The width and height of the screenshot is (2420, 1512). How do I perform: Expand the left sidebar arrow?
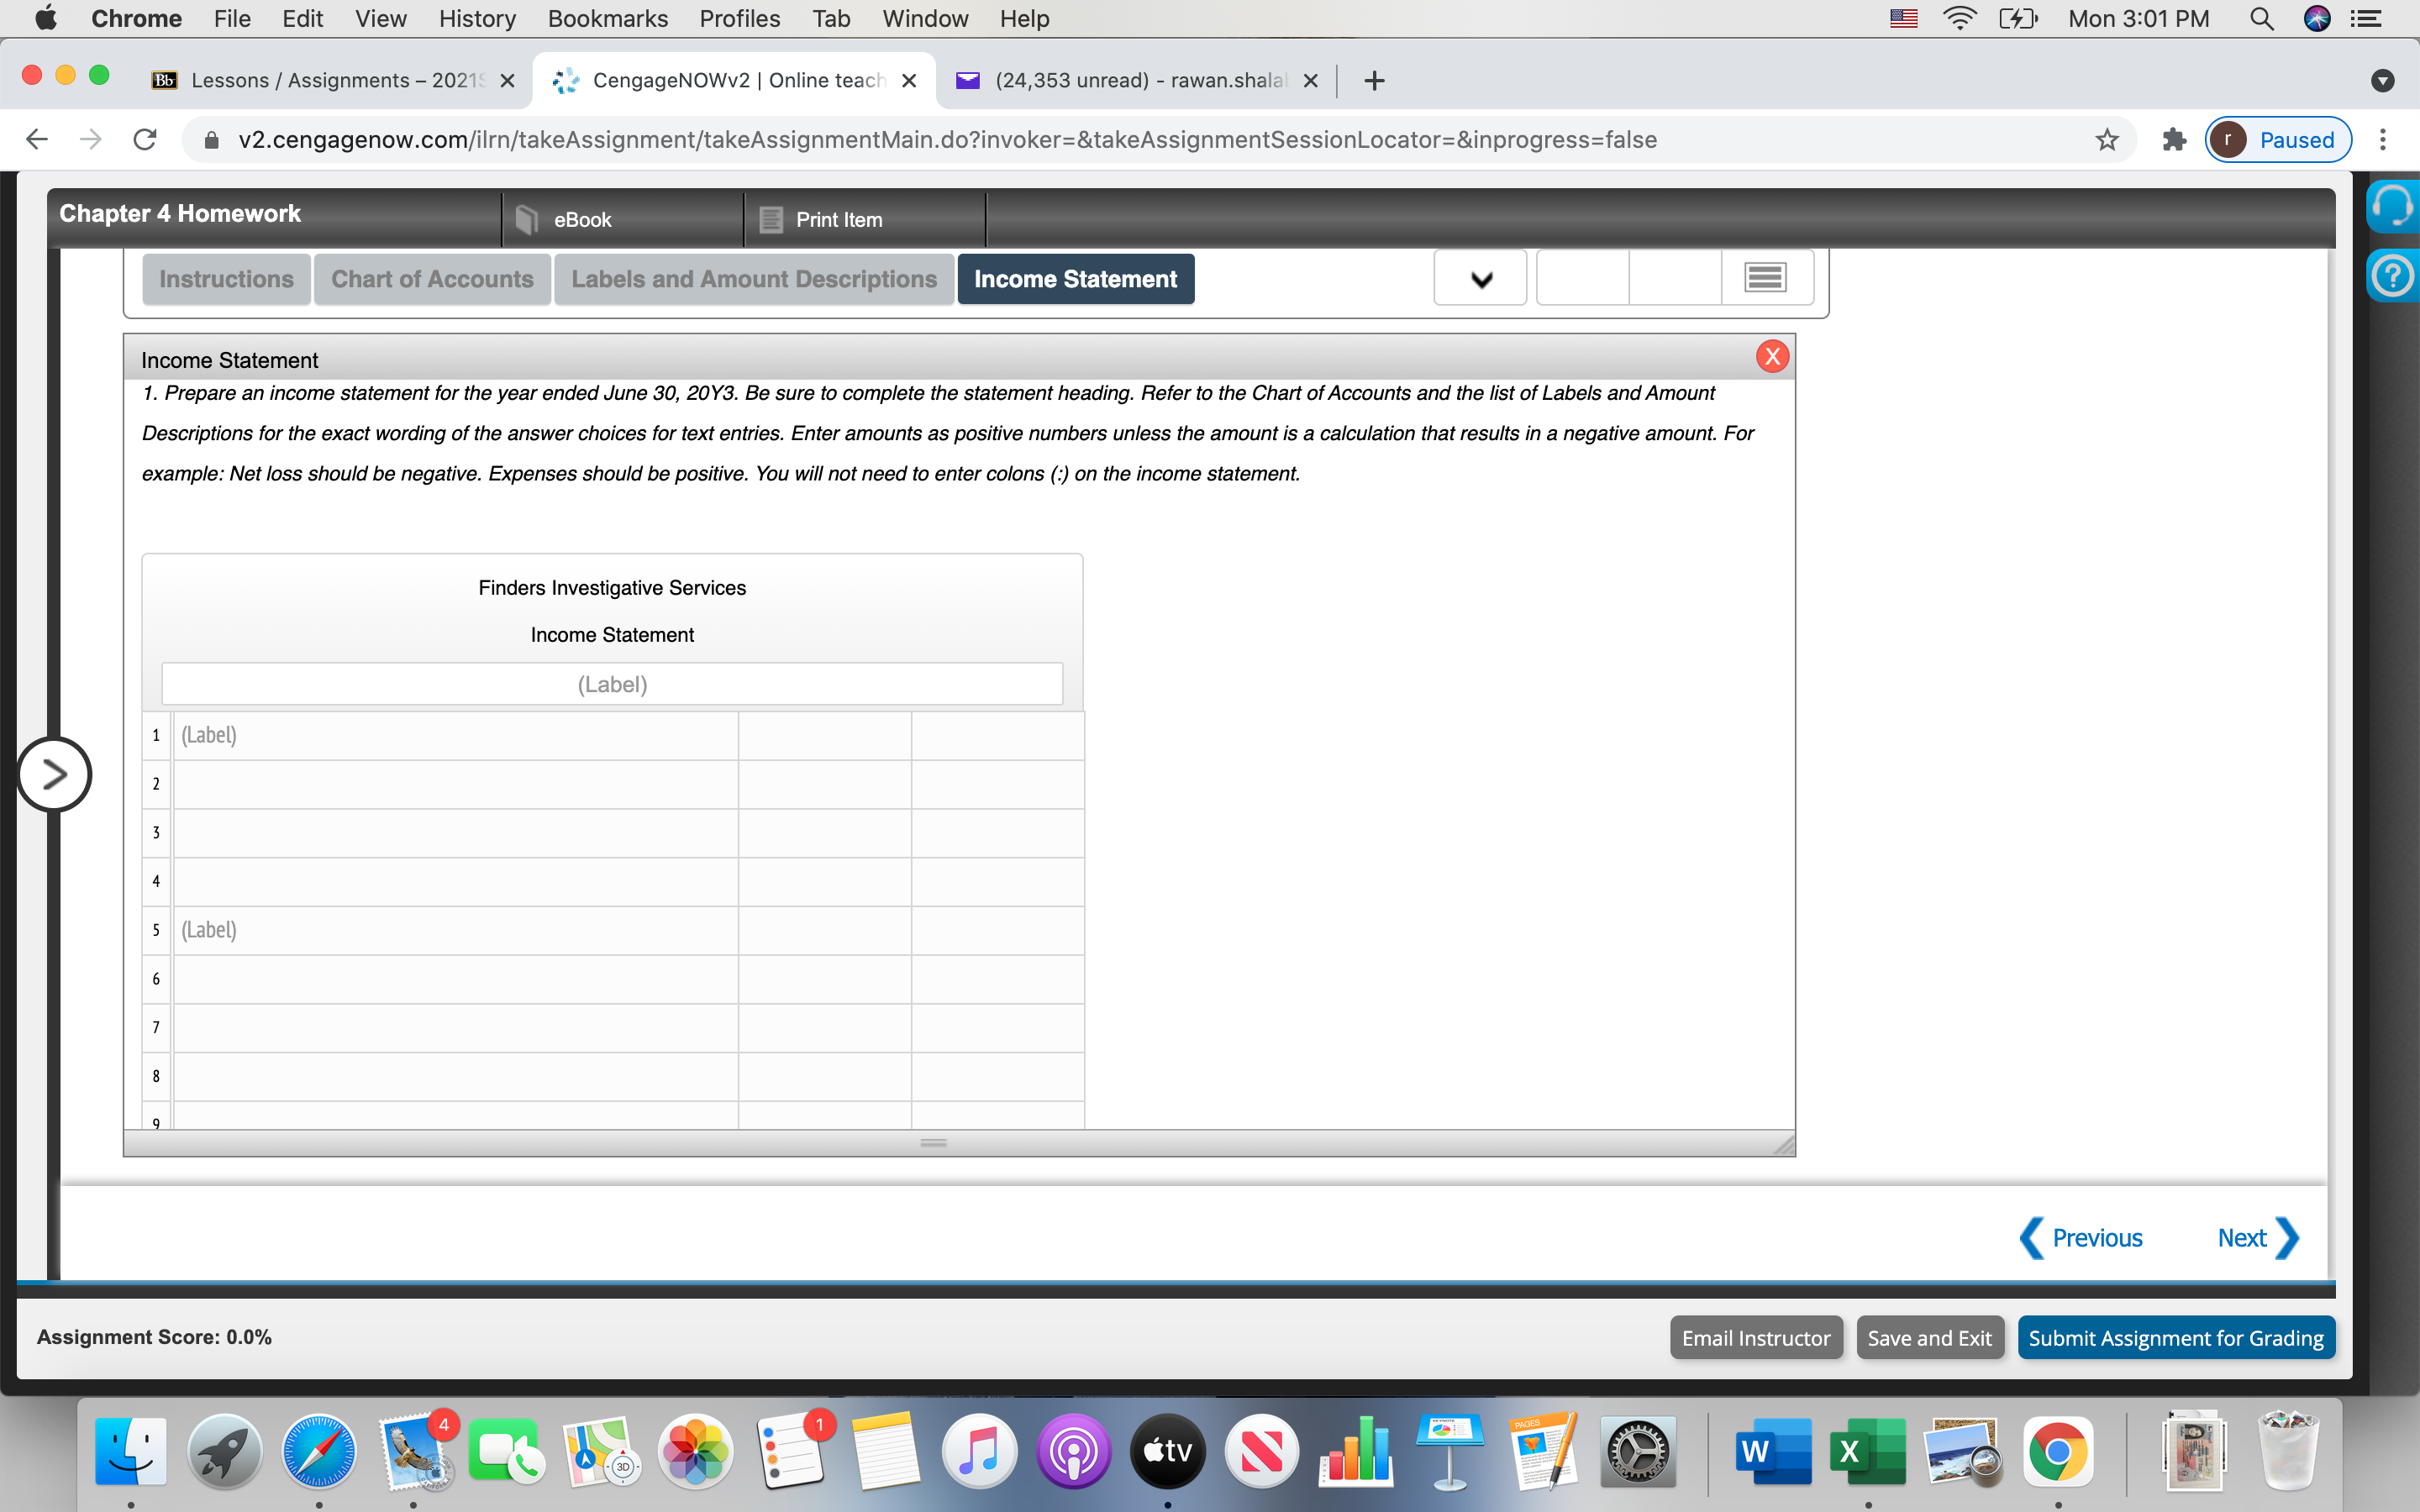tap(55, 774)
